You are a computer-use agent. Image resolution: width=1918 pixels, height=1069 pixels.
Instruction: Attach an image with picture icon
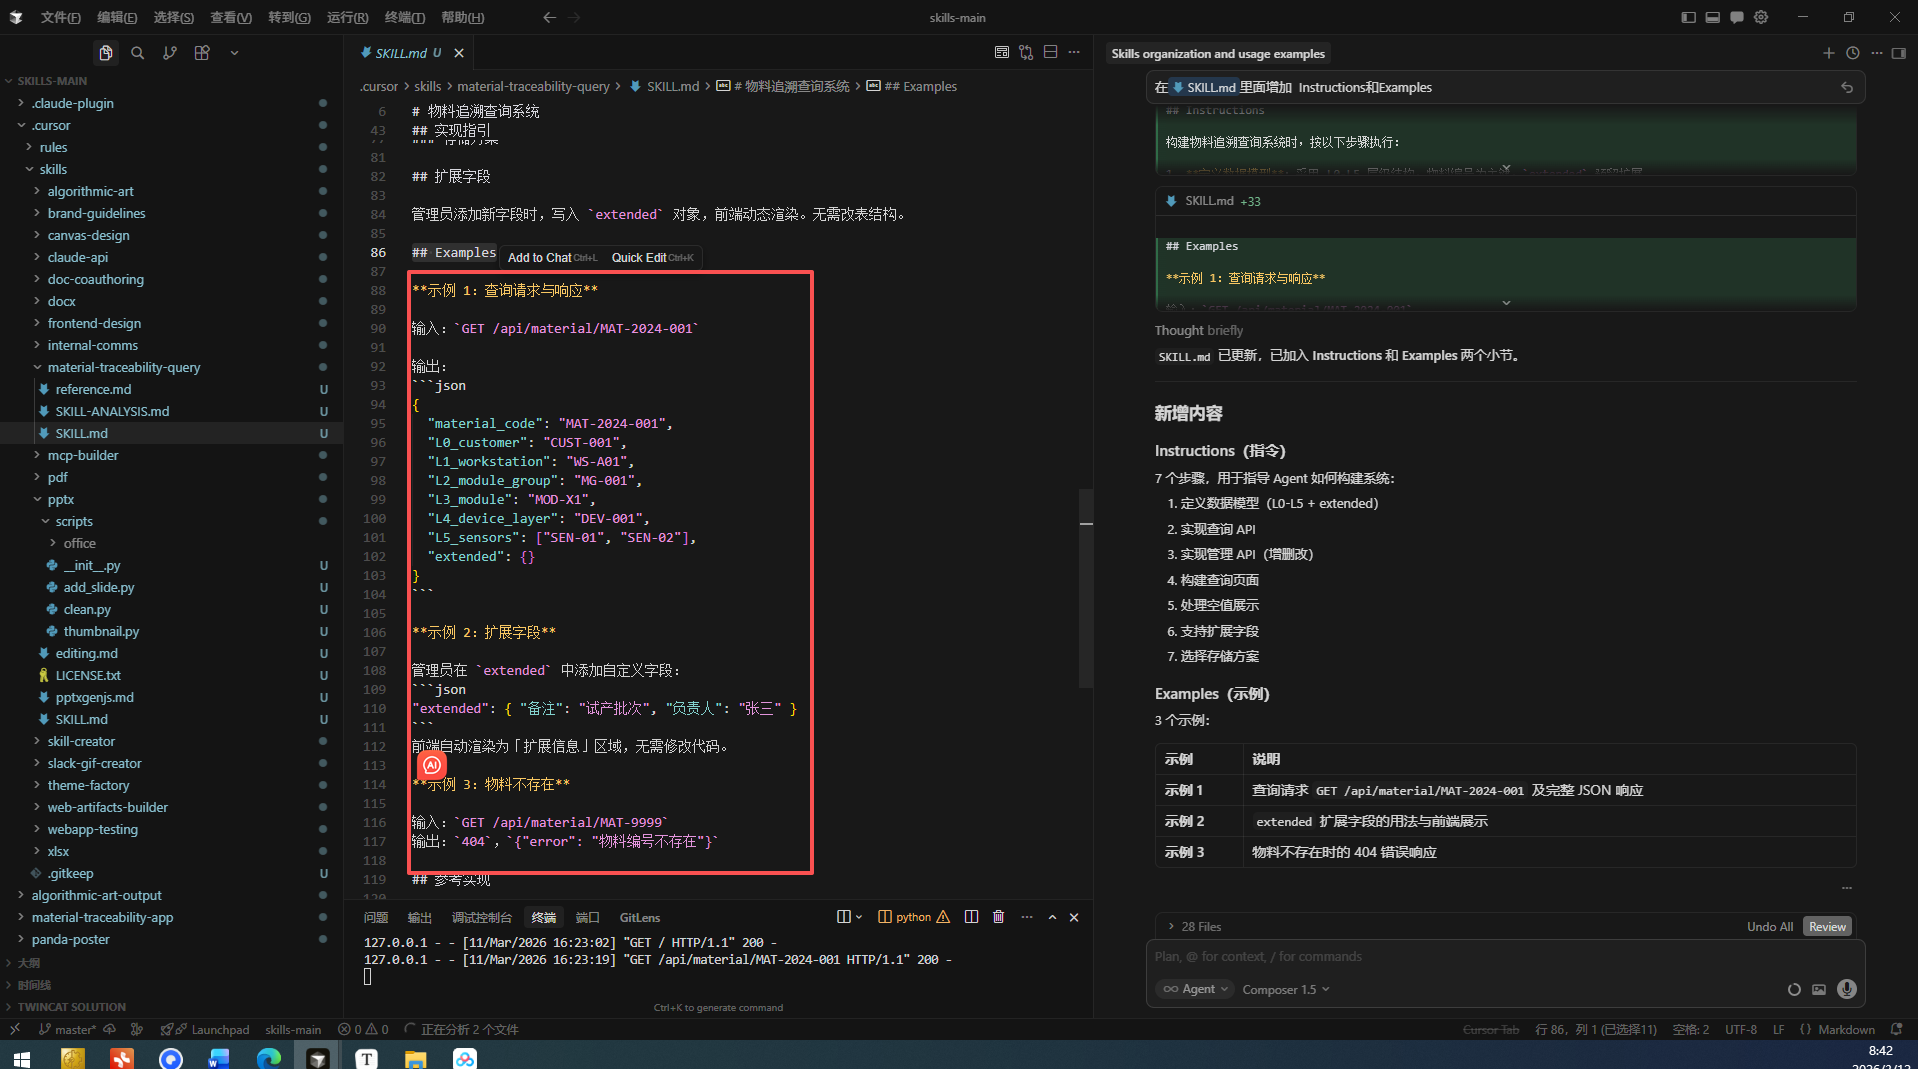[x=1819, y=989]
